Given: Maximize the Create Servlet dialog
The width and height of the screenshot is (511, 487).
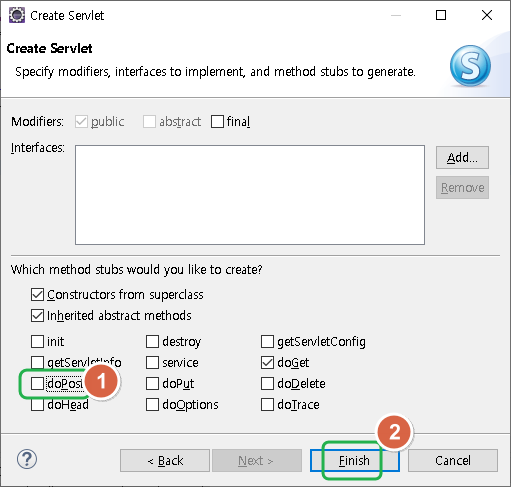Looking at the screenshot, I should point(441,15).
